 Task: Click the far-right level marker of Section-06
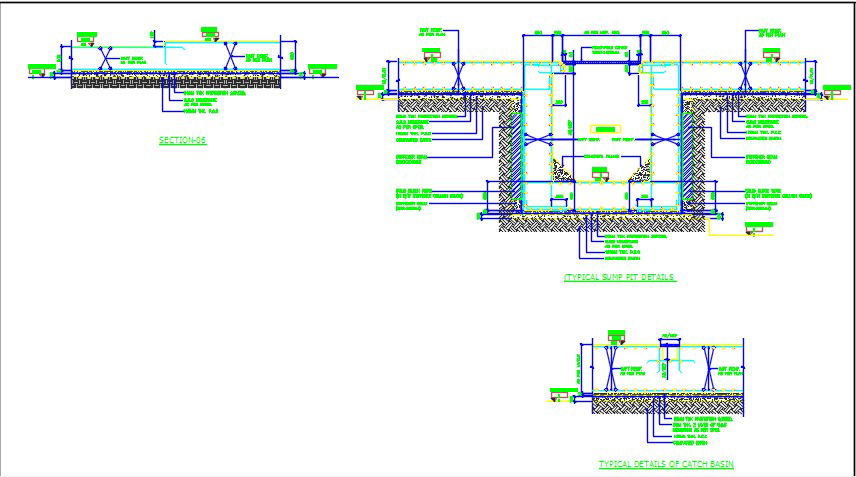323,70
